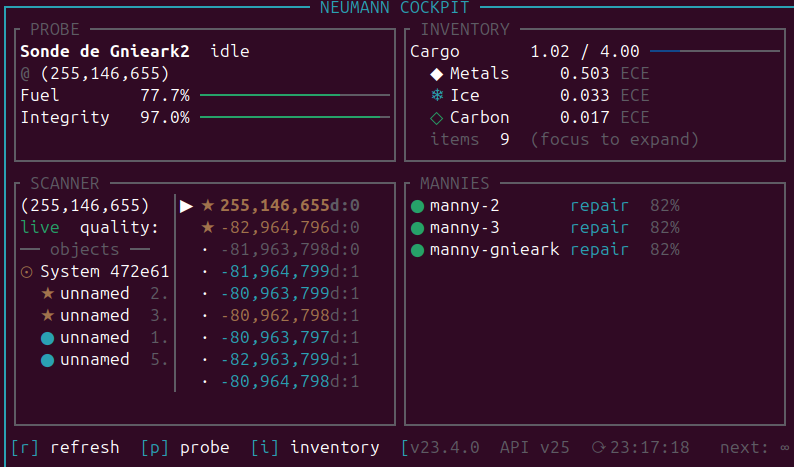Select scanner entry -82,964,796 d:0
The width and height of the screenshot is (794, 467).
click(x=290, y=227)
